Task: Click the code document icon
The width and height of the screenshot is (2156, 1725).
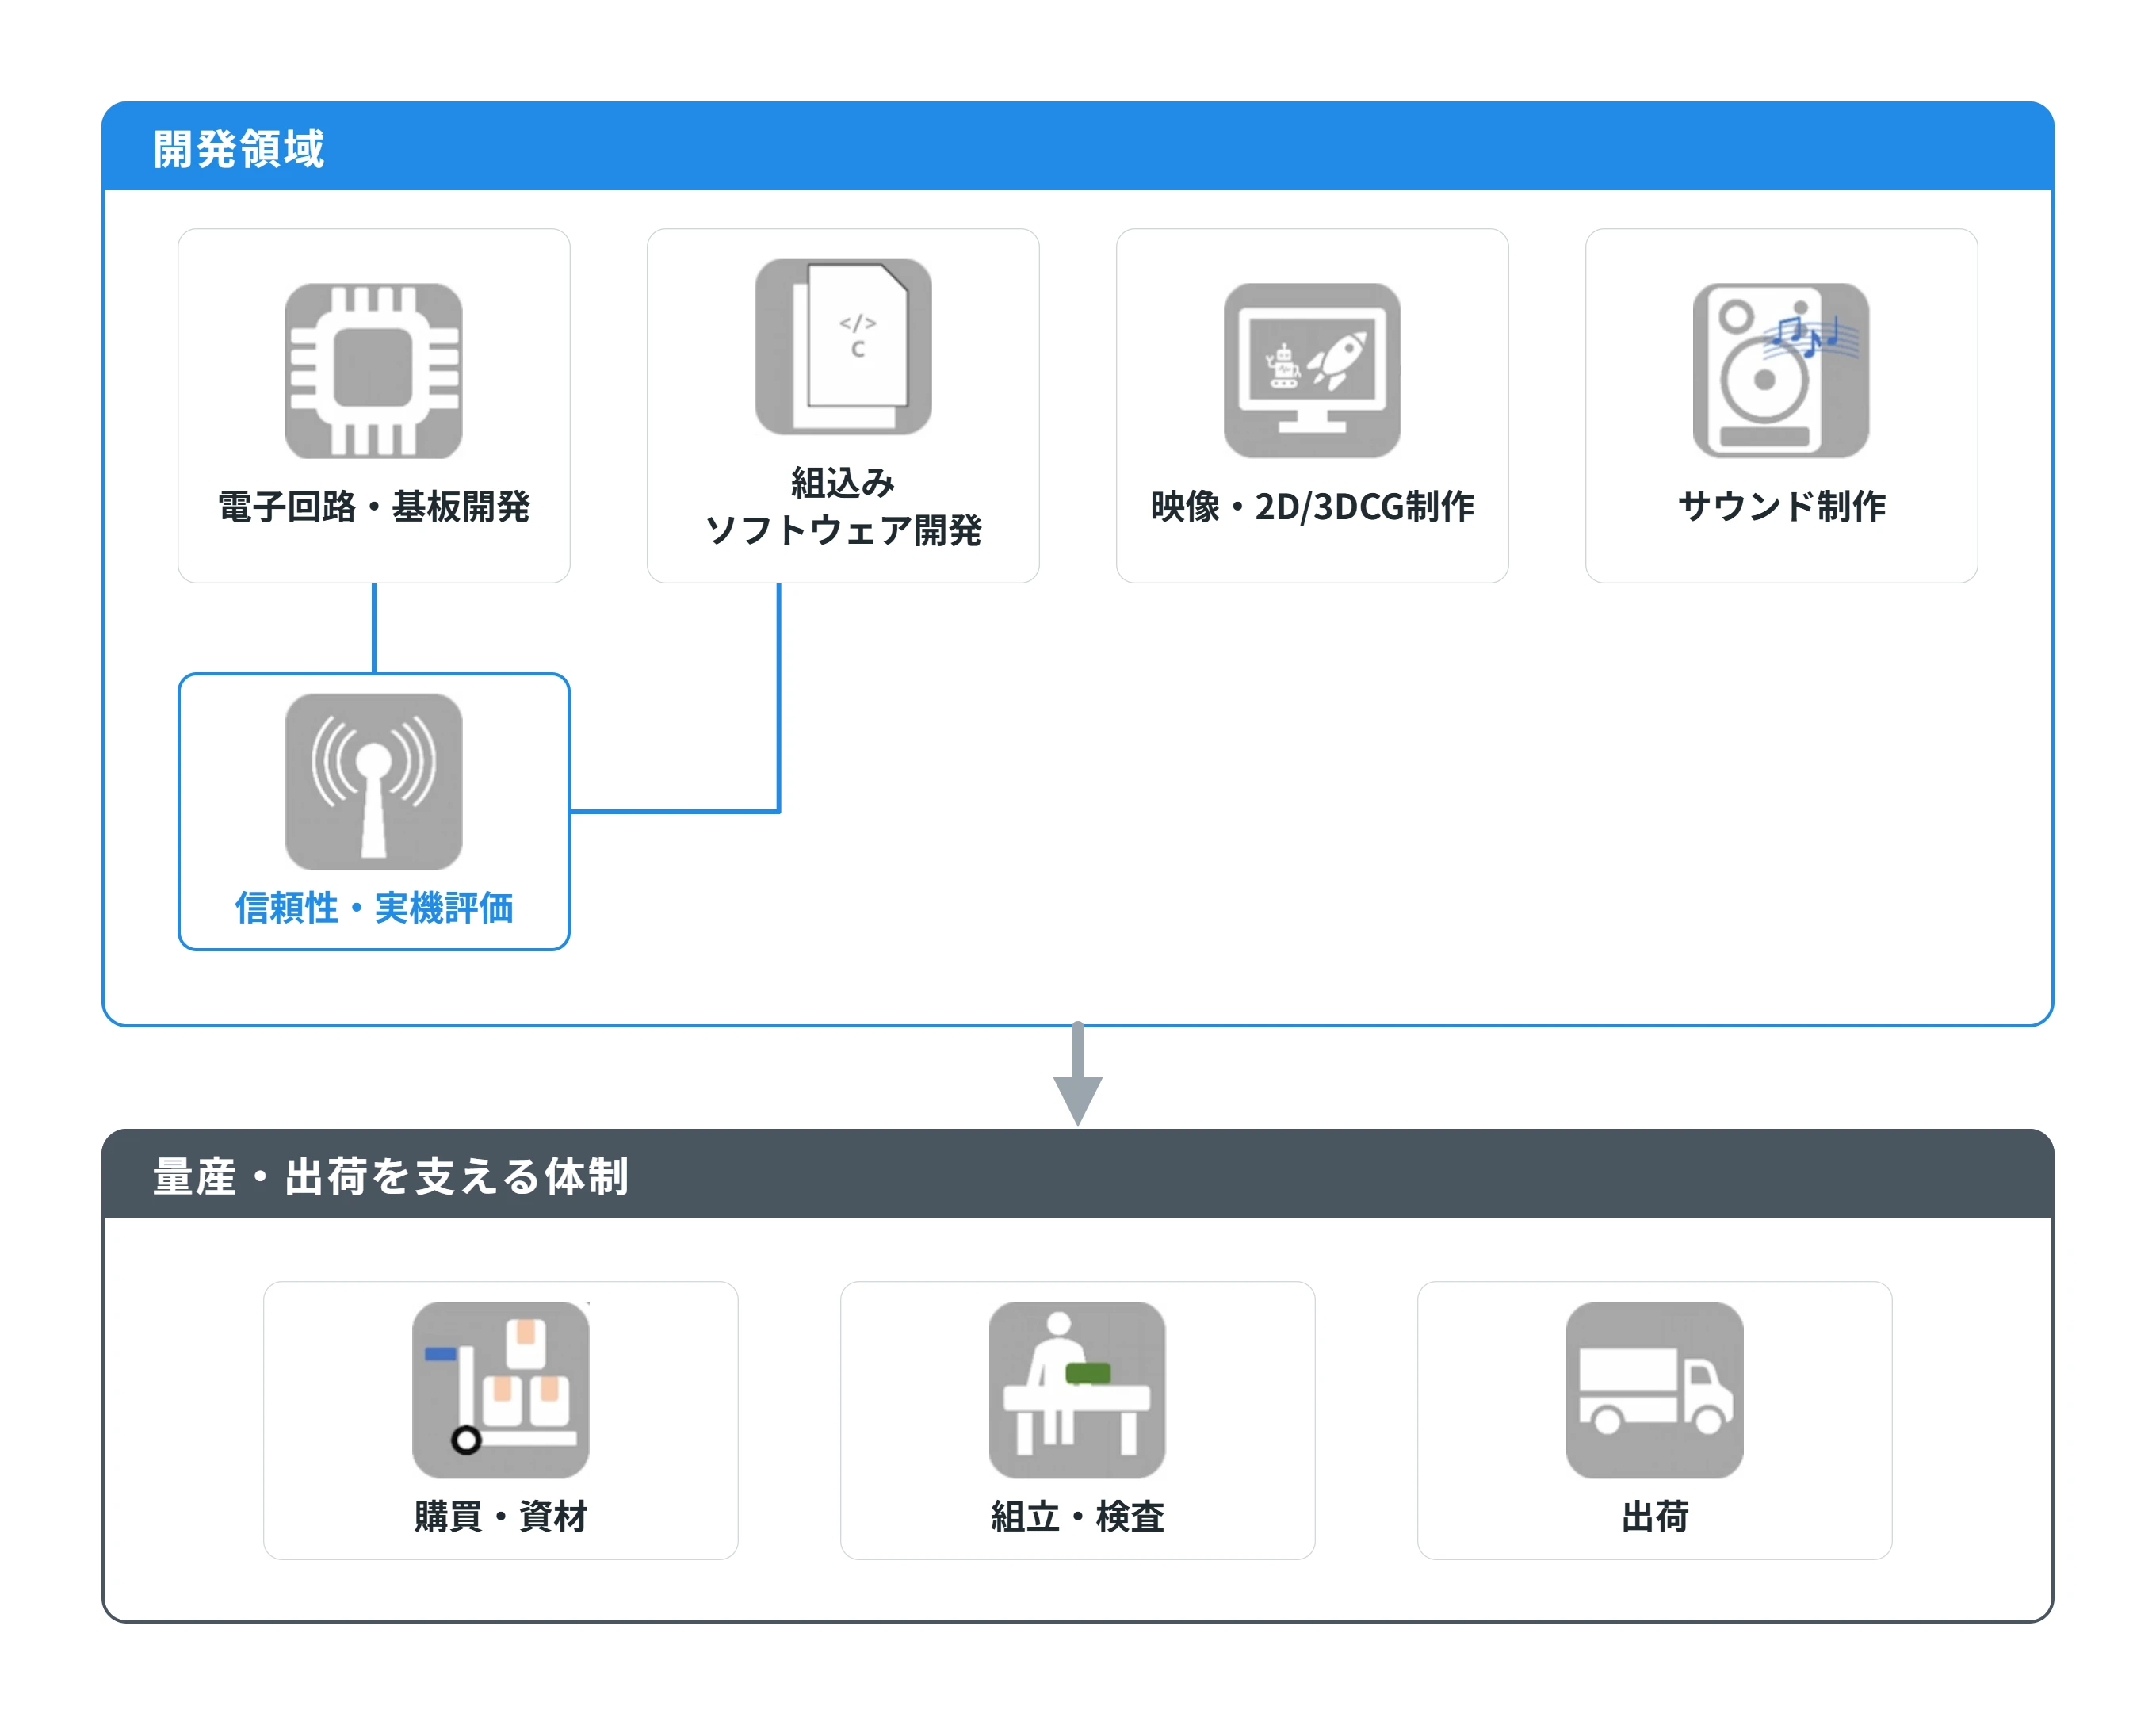Action: pos(843,347)
